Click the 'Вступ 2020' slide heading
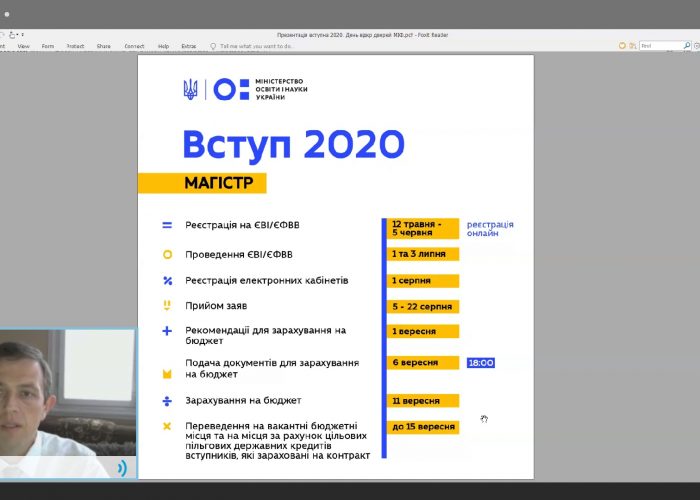 pos(293,145)
